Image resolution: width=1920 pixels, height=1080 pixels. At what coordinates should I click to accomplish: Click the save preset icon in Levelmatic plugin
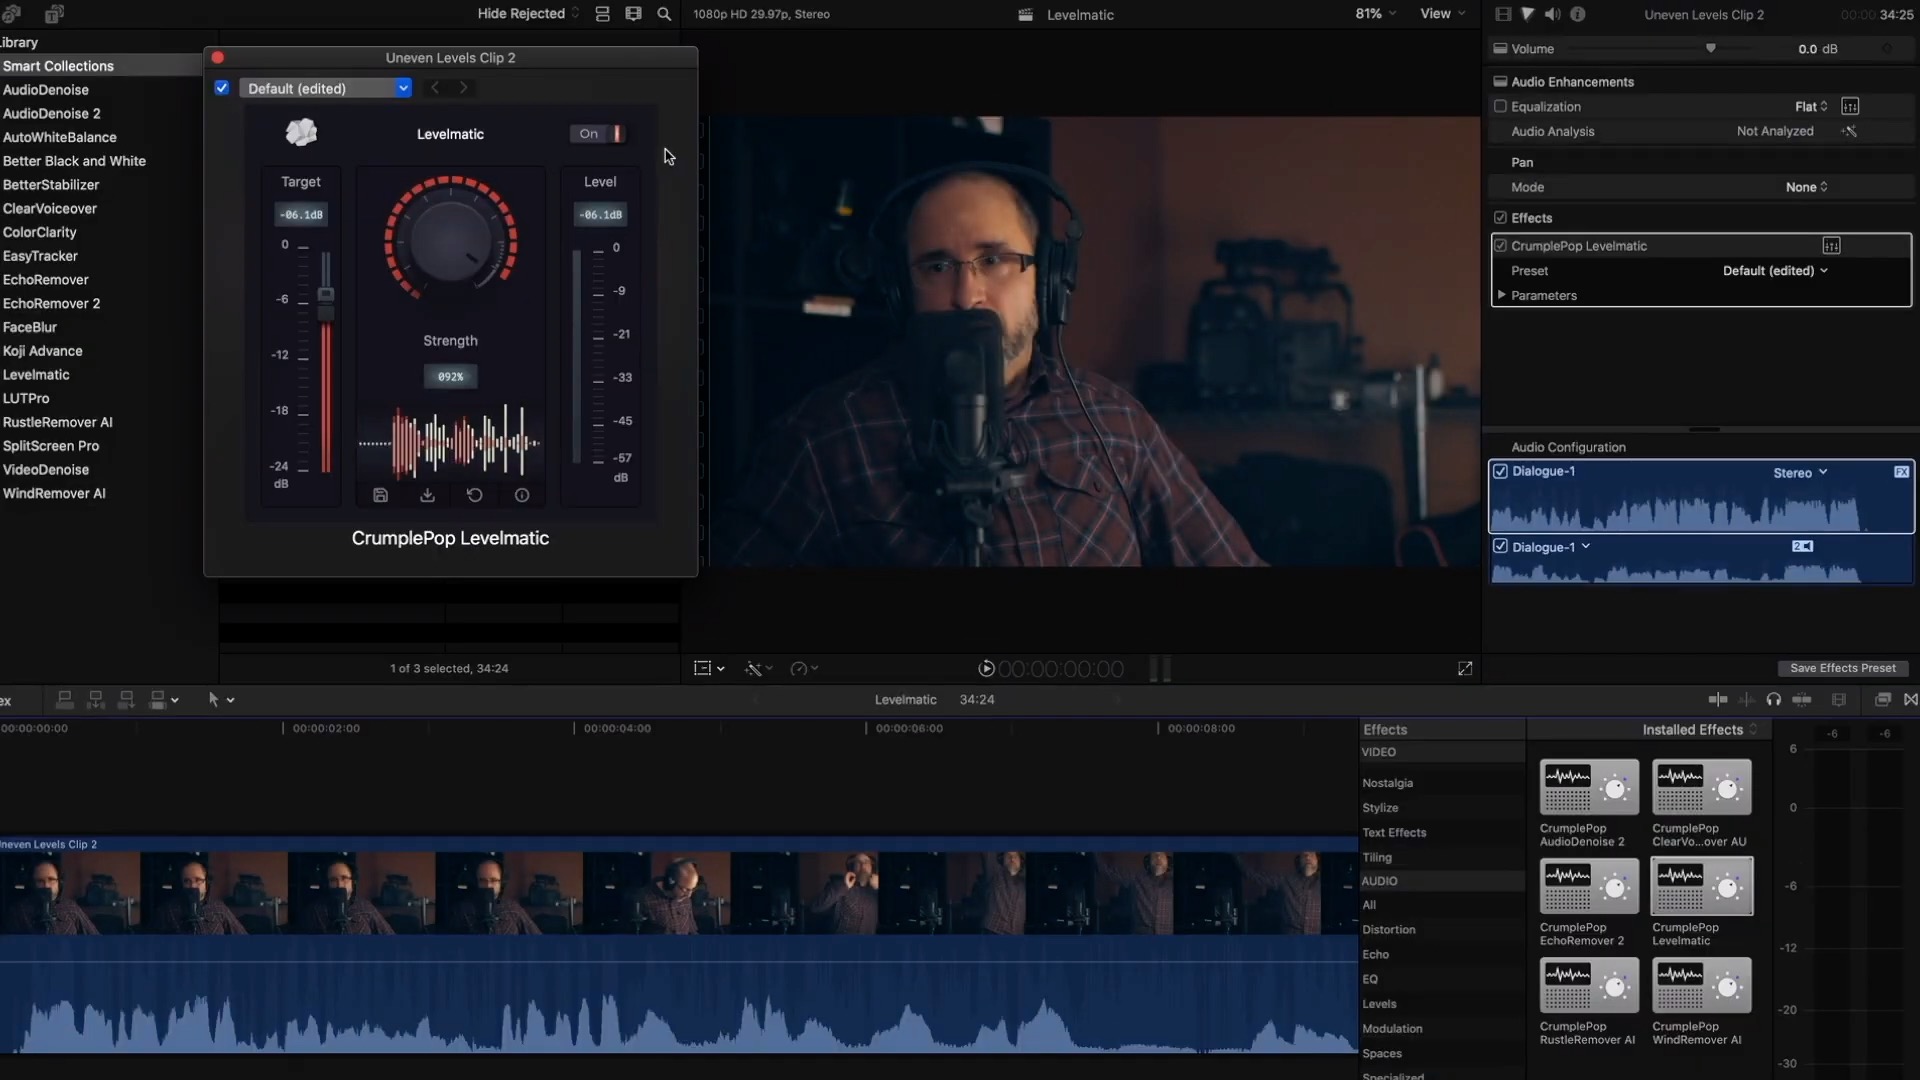[380, 495]
